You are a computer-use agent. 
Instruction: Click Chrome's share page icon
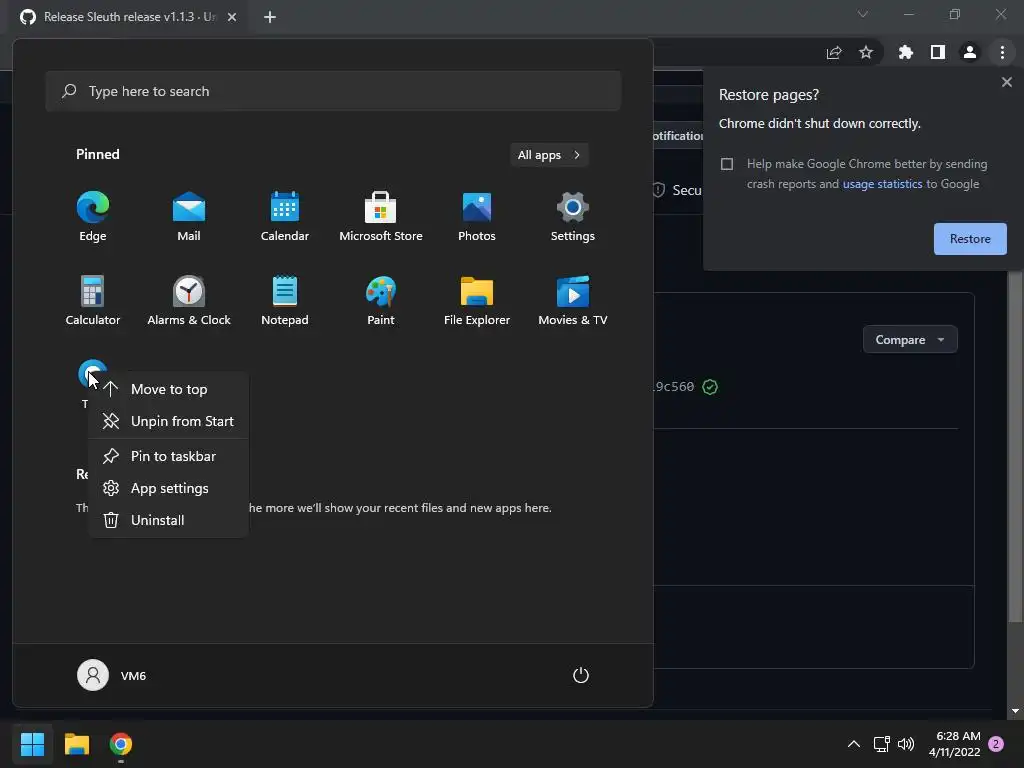834,52
